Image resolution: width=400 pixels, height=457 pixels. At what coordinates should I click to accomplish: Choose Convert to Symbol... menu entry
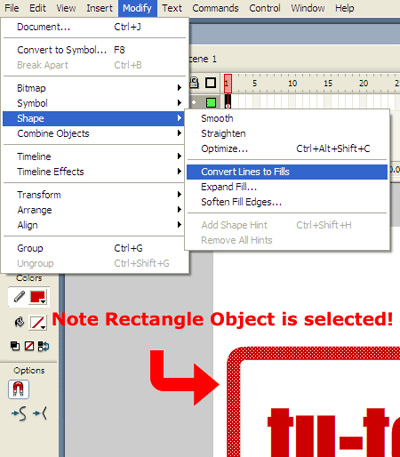pos(94,50)
